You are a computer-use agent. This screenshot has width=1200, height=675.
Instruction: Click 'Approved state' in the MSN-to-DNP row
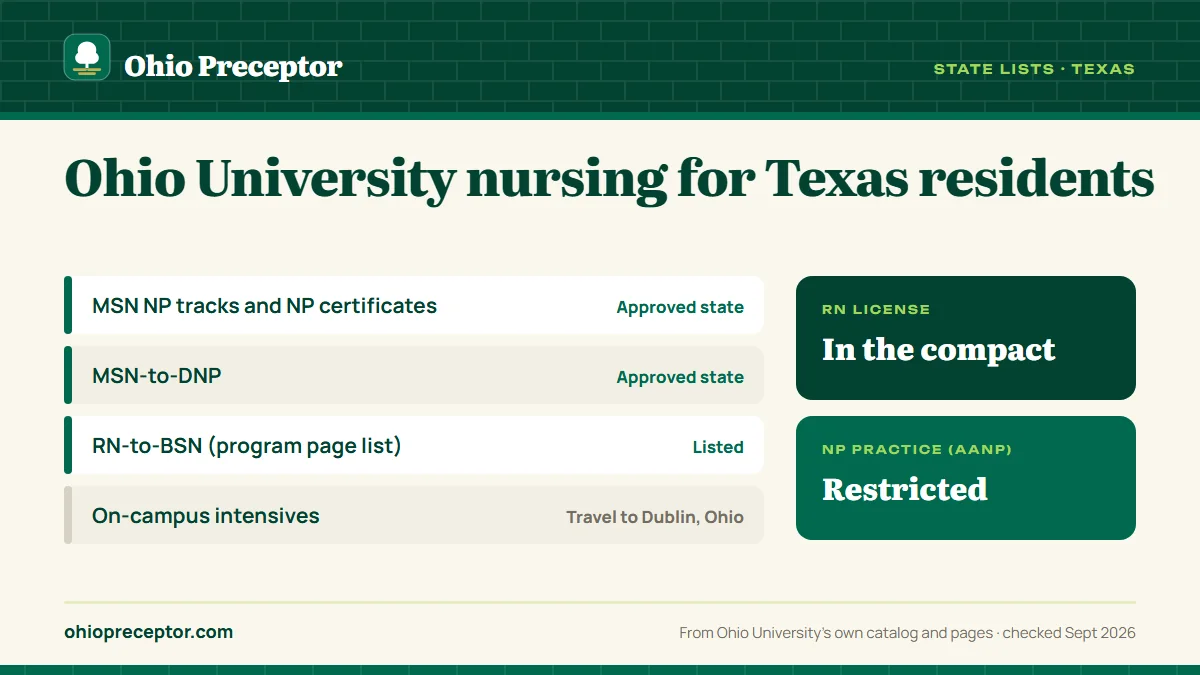tap(680, 377)
